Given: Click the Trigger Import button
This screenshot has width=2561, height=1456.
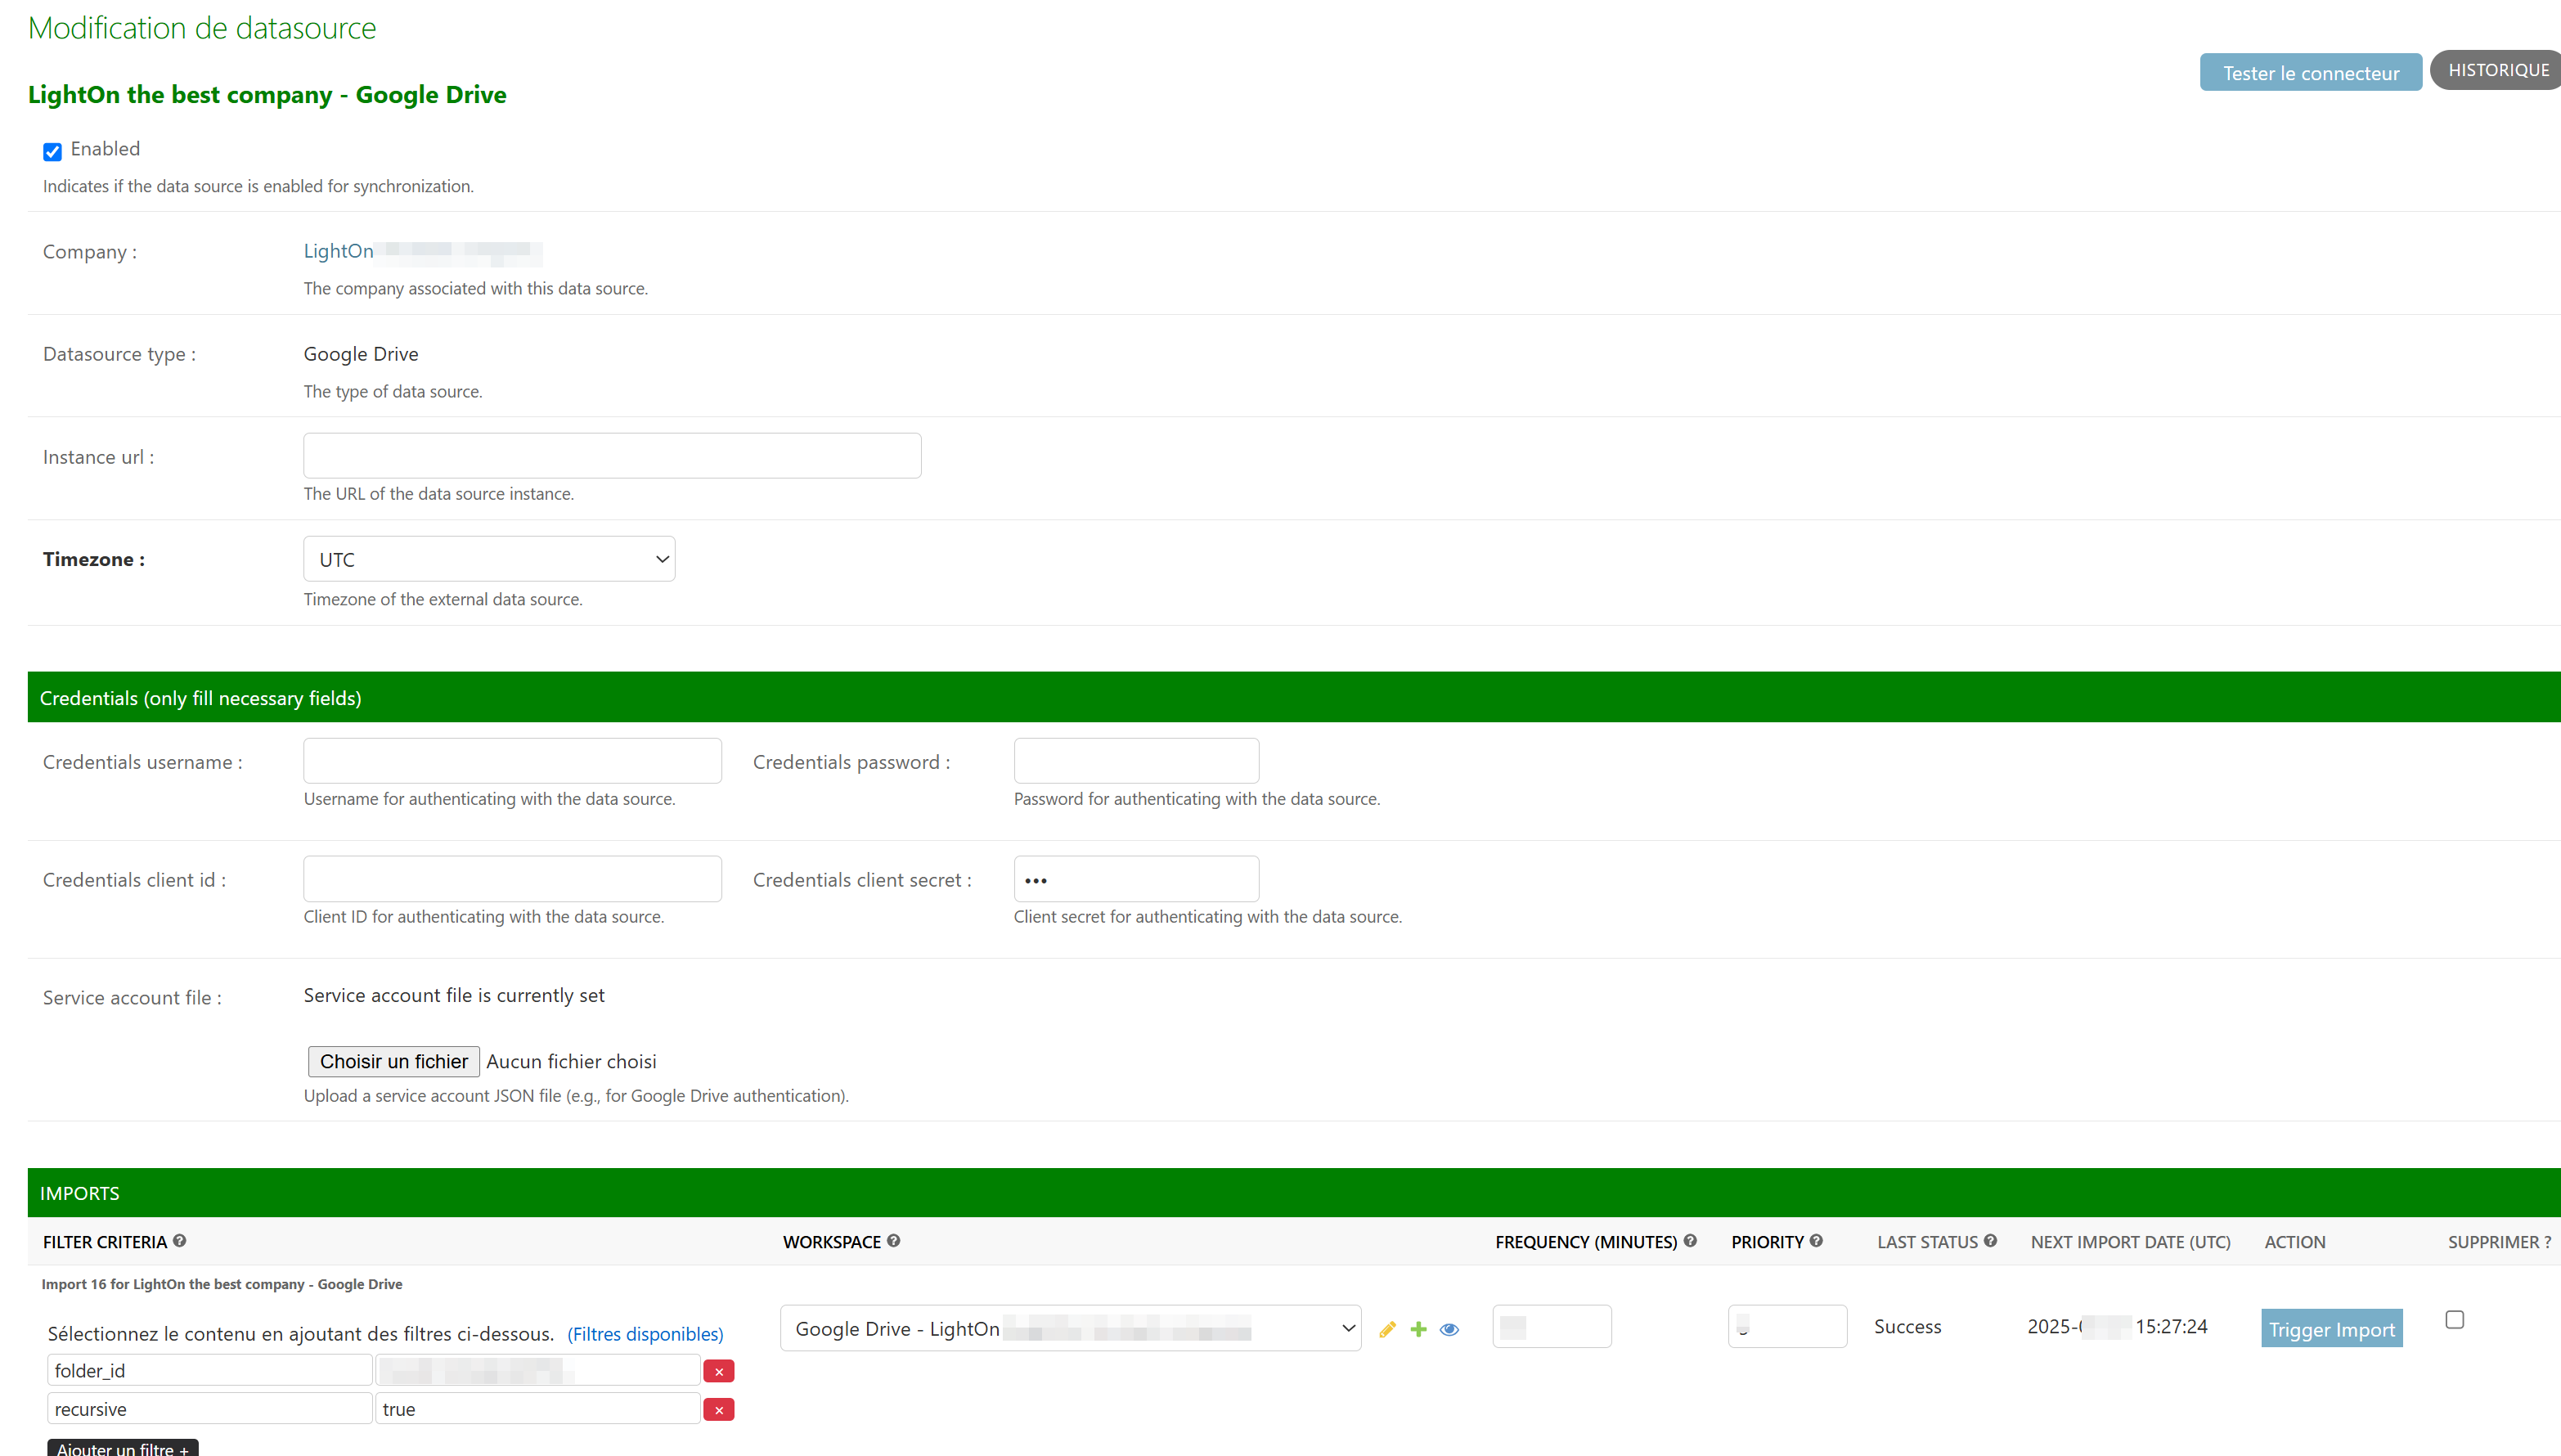Looking at the screenshot, I should coord(2331,1328).
